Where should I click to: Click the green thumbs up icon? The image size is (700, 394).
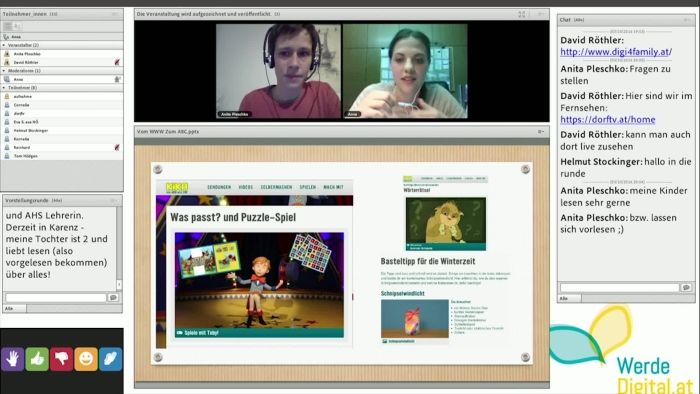click(37, 359)
